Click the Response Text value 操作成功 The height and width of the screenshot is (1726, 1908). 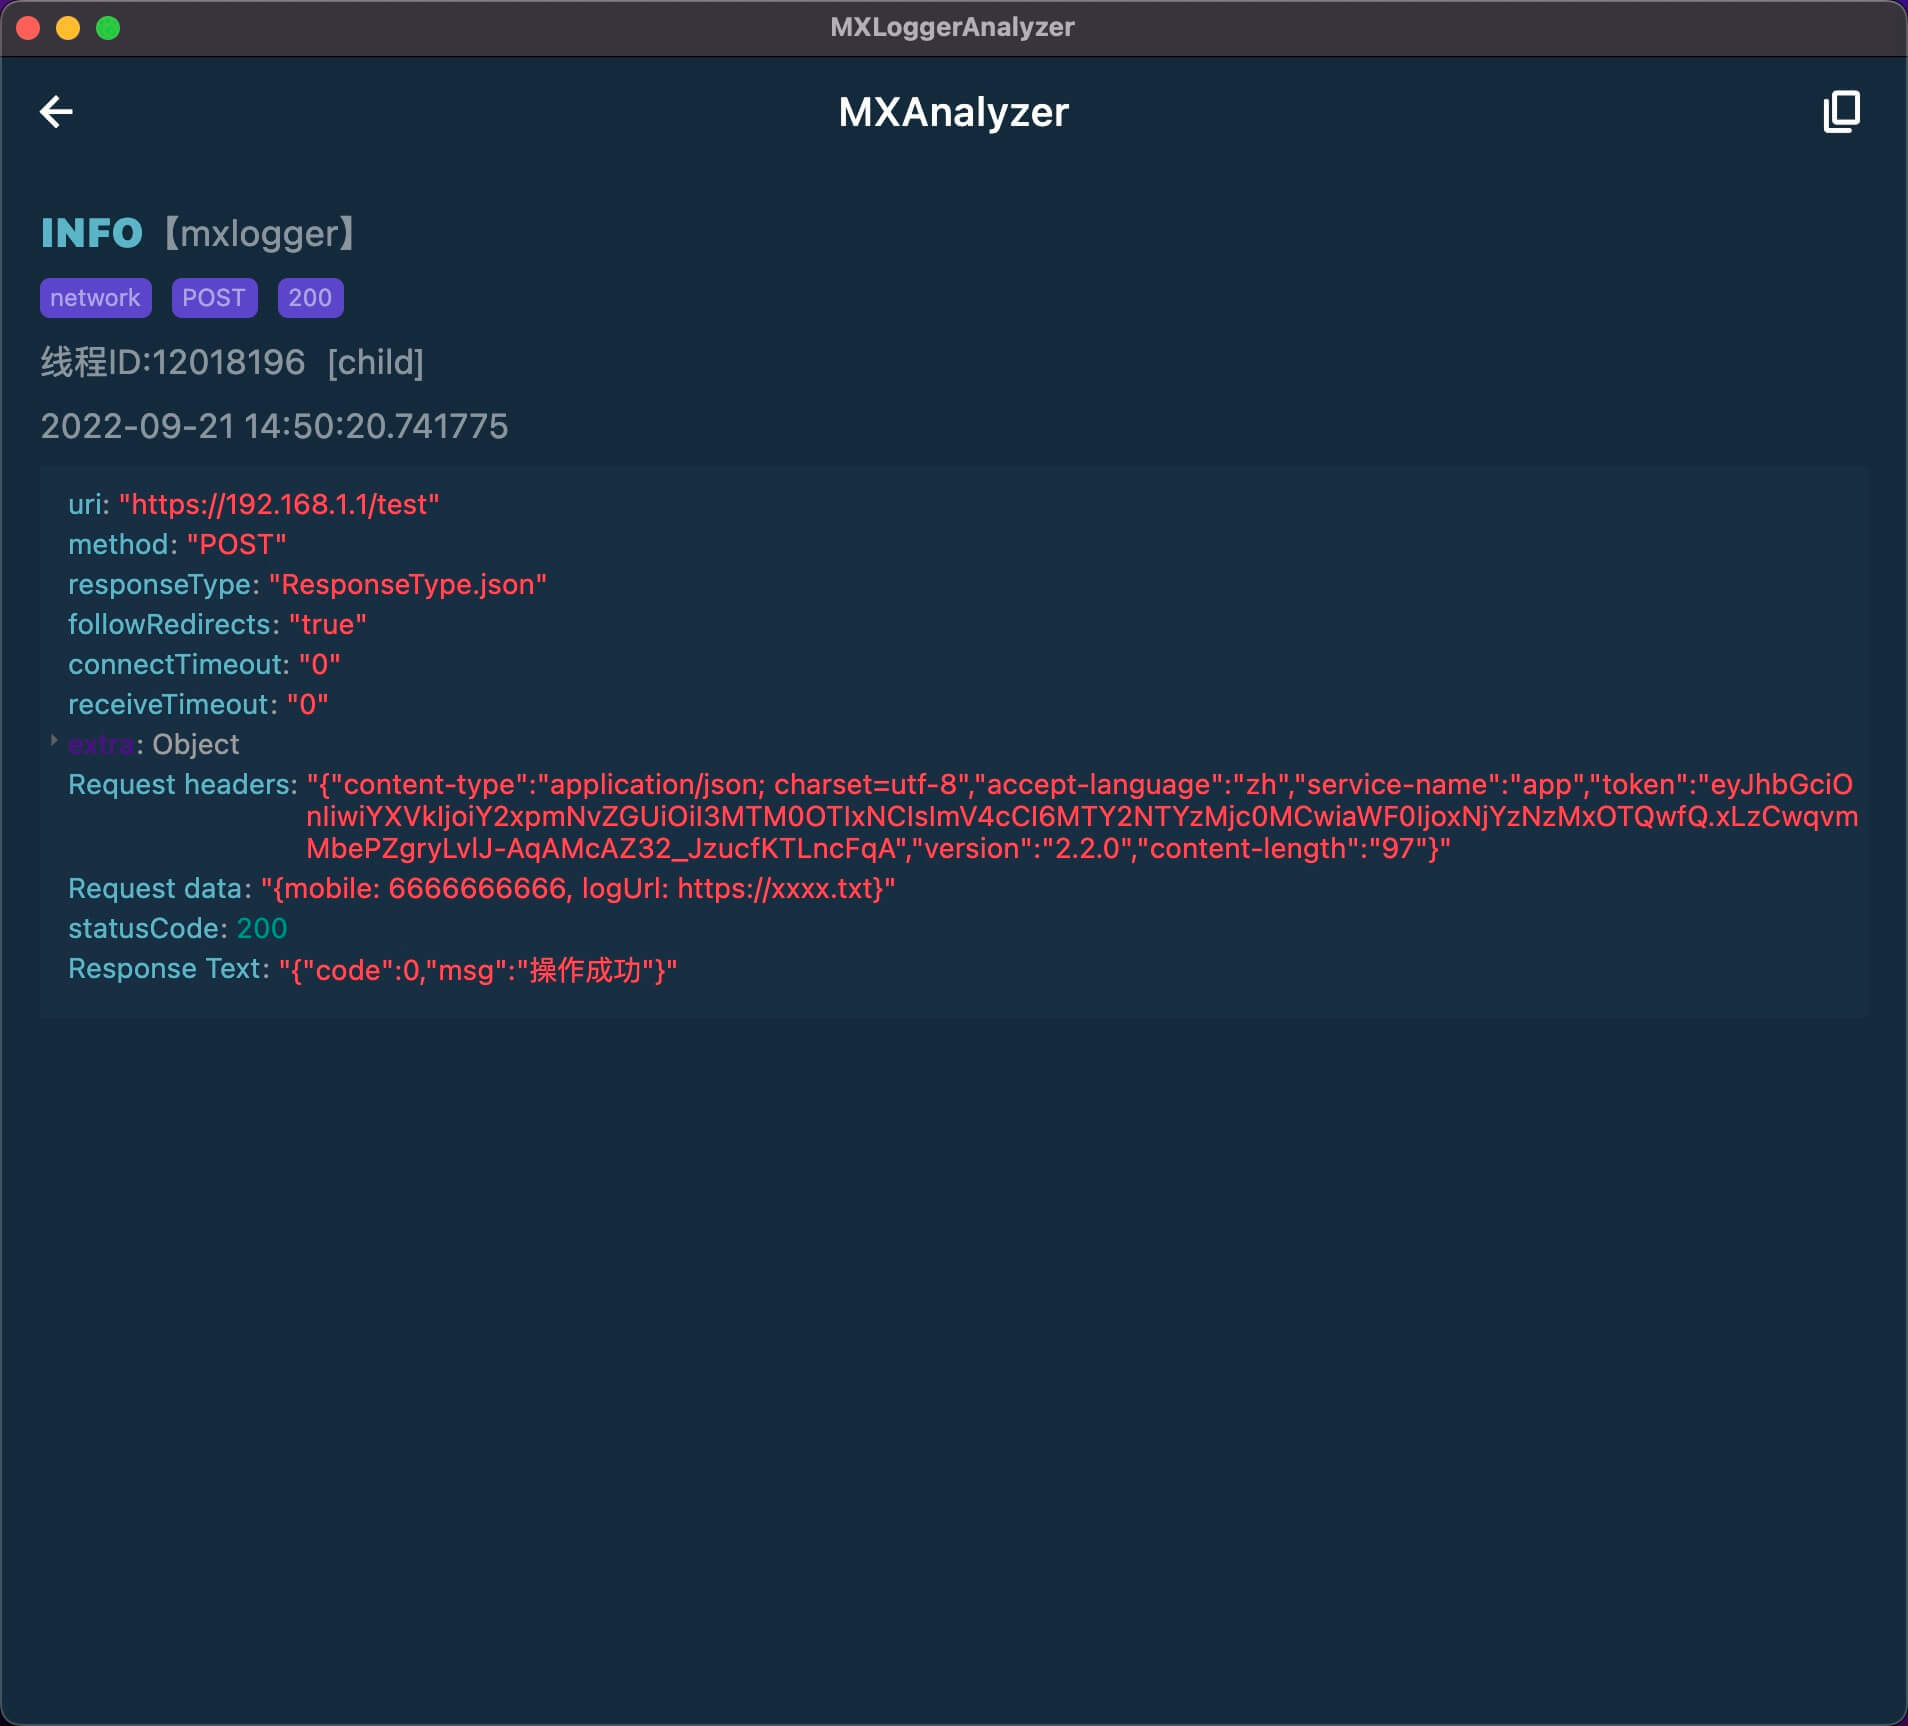point(478,969)
